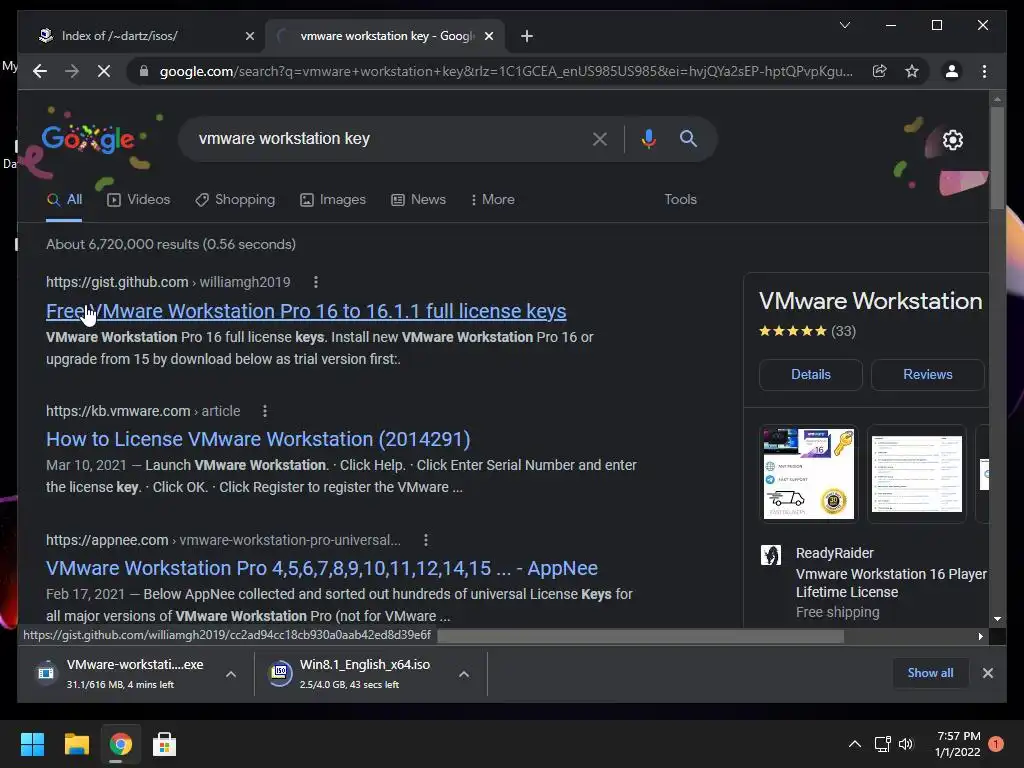Click the scroll right arrow of horizontal scrollbar

tap(980, 636)
